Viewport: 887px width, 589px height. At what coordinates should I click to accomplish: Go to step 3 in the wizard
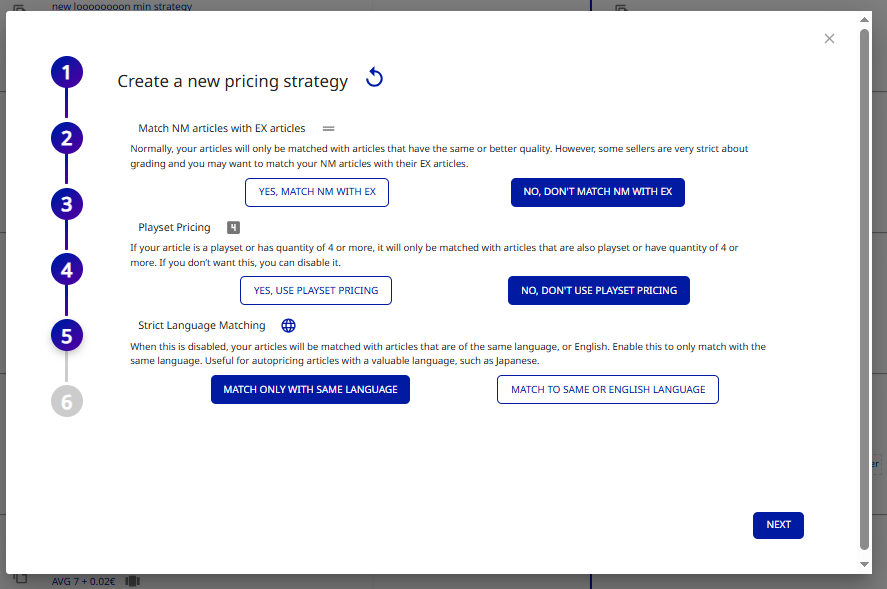(67, 204)
